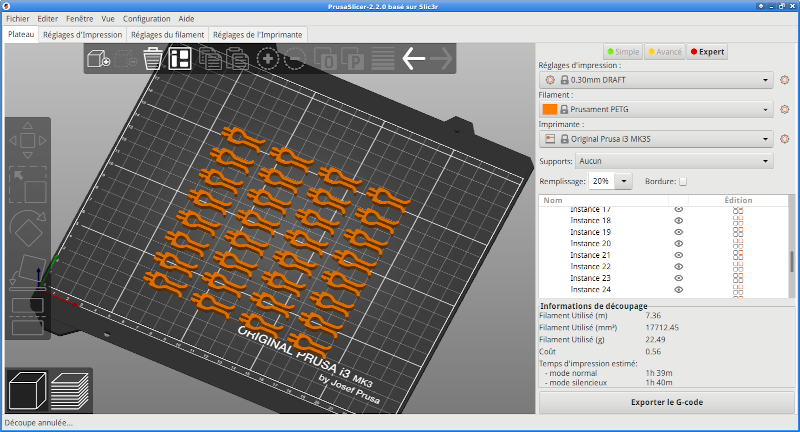
Task: Click the variable layer height icon
Action: point(383,59)
